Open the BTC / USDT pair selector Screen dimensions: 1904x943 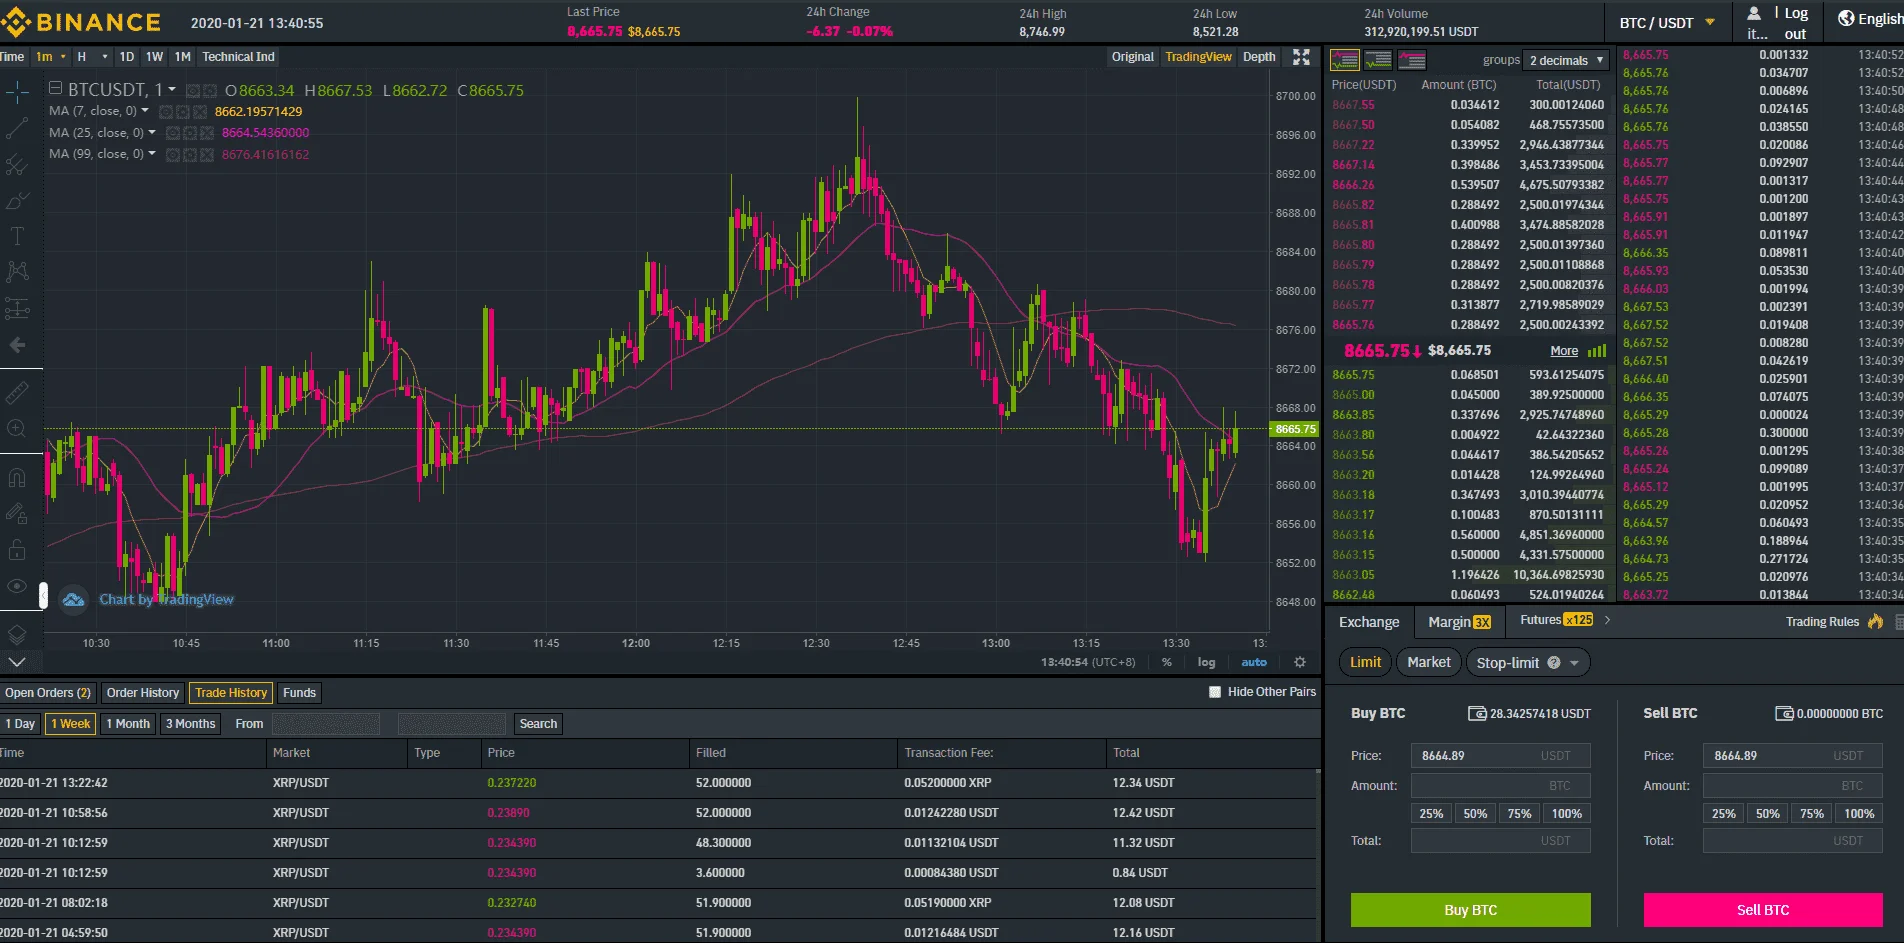pos(1667,22)
